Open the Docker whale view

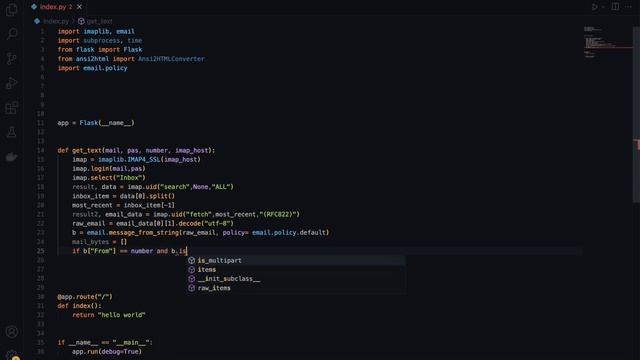click(11, 157)
